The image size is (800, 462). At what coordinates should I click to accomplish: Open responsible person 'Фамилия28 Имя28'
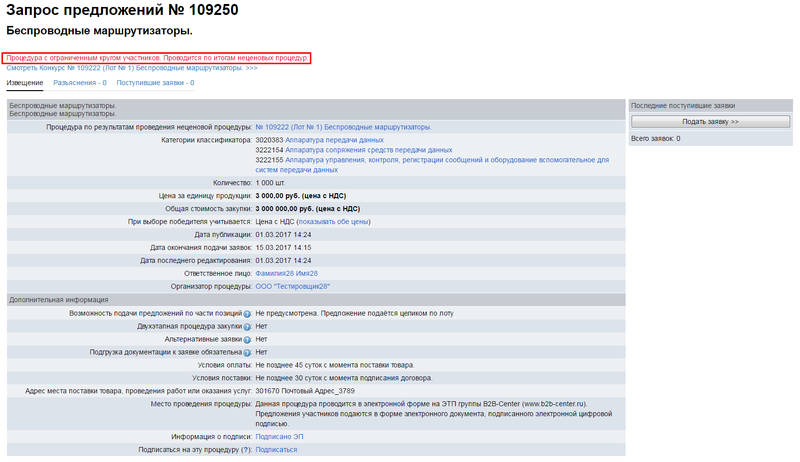(x=286, y=273)
